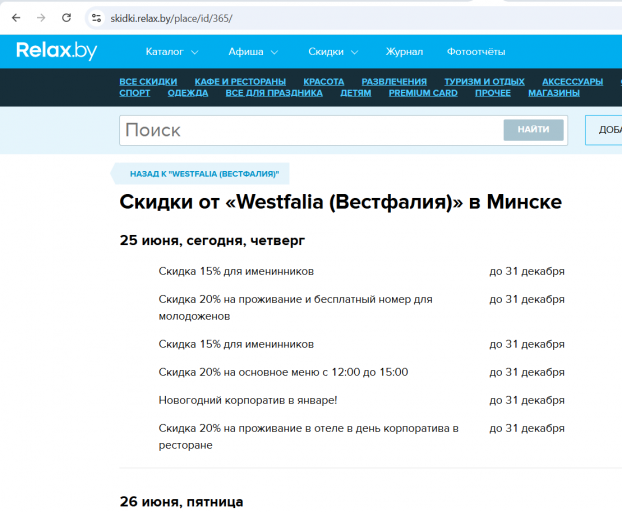Image resolution: width=622 pixels, height=512 pixels.
Task: Go back to Westfalia (Вестфалия) page
Action: (200, 174)
